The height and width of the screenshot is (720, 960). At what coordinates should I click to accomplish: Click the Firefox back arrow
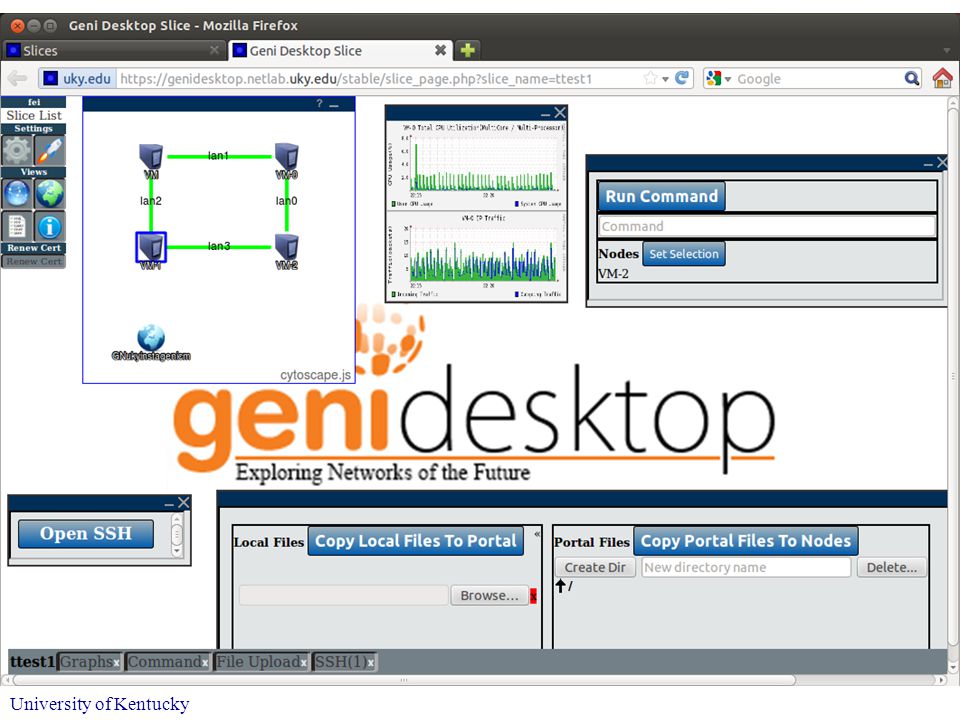pos(18,78)
